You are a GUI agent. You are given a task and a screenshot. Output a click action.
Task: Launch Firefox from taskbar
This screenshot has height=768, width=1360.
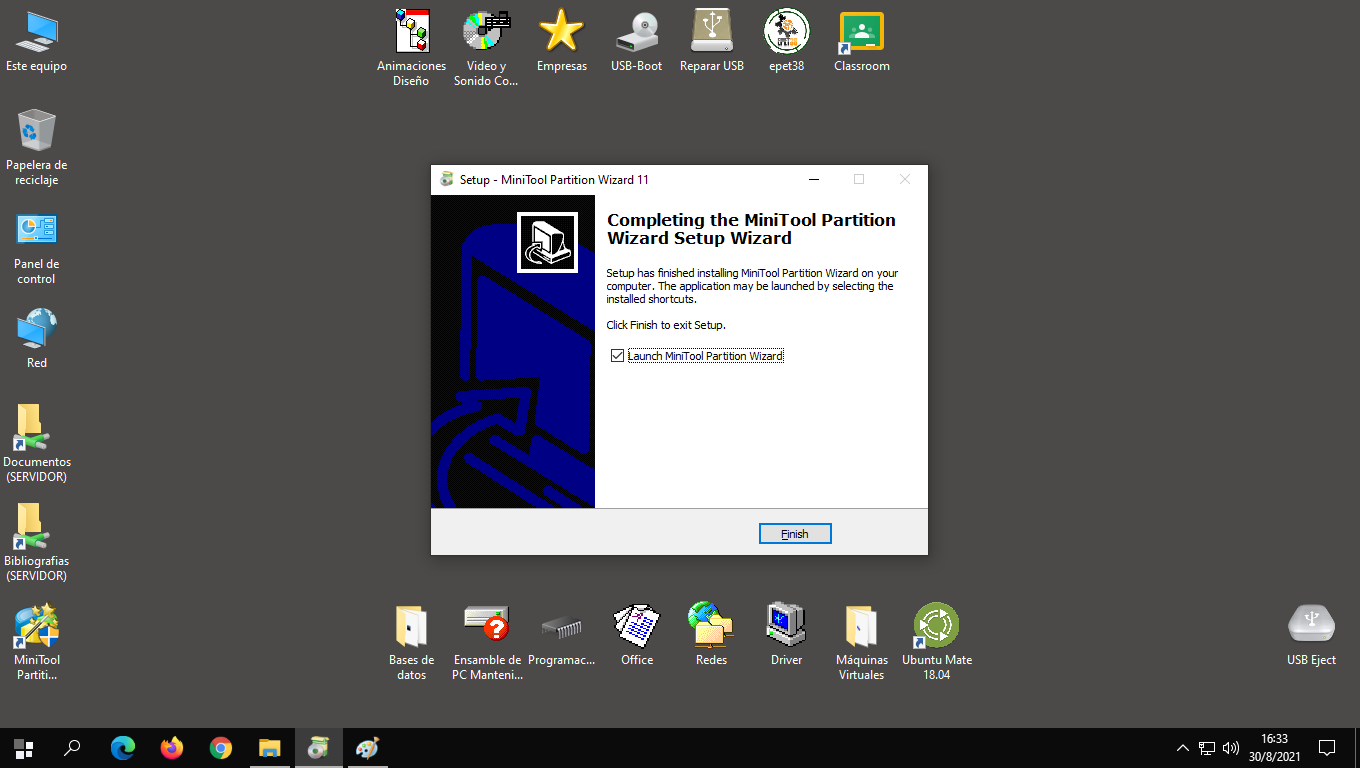[x=172, y=748]
